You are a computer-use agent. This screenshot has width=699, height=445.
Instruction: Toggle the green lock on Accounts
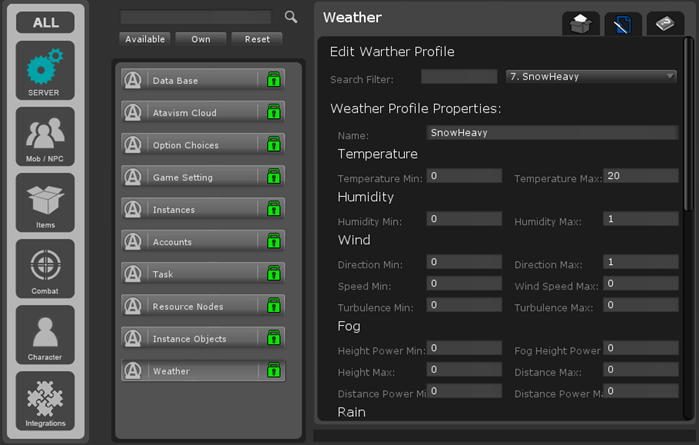click(x=272, y=242)
